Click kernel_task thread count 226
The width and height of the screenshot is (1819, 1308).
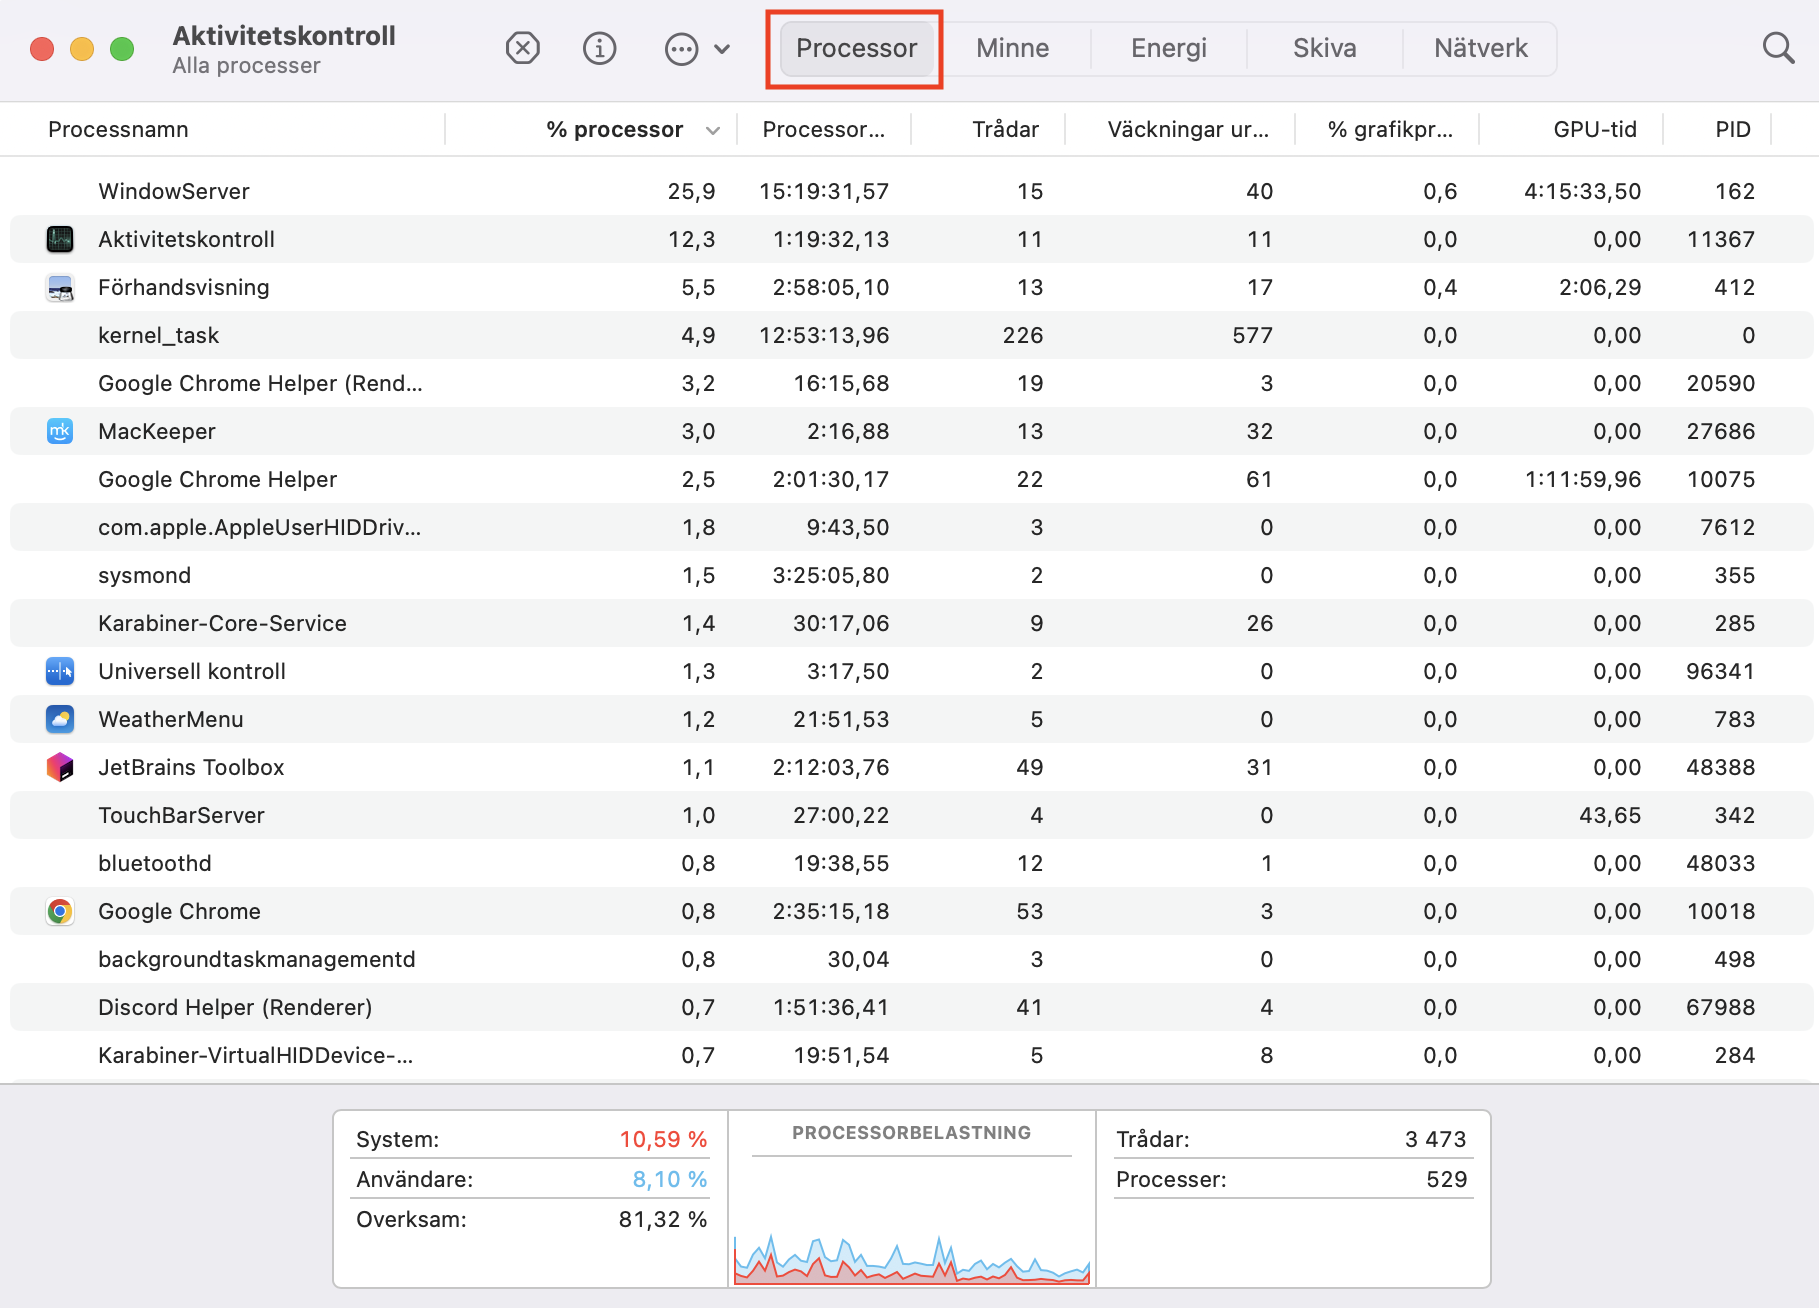click(x=1022, y=335)
